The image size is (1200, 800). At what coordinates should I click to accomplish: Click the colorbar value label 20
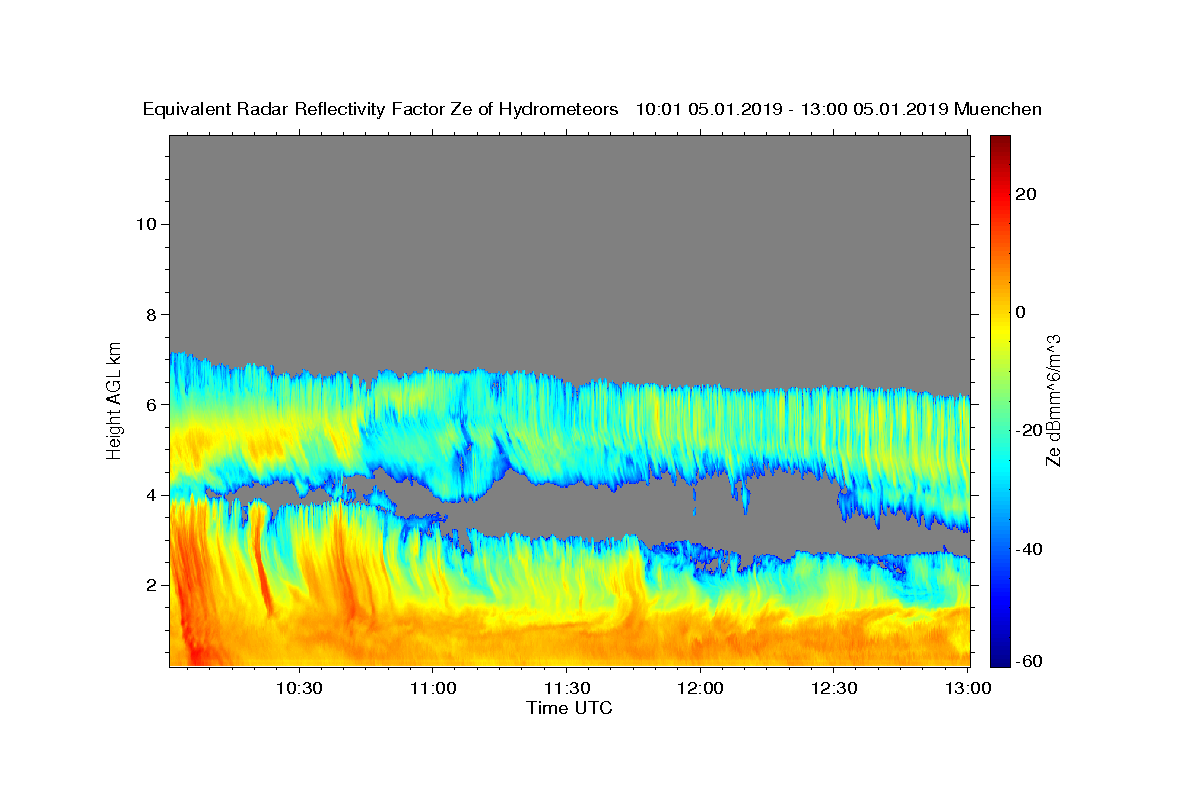tap(1025, 194)
